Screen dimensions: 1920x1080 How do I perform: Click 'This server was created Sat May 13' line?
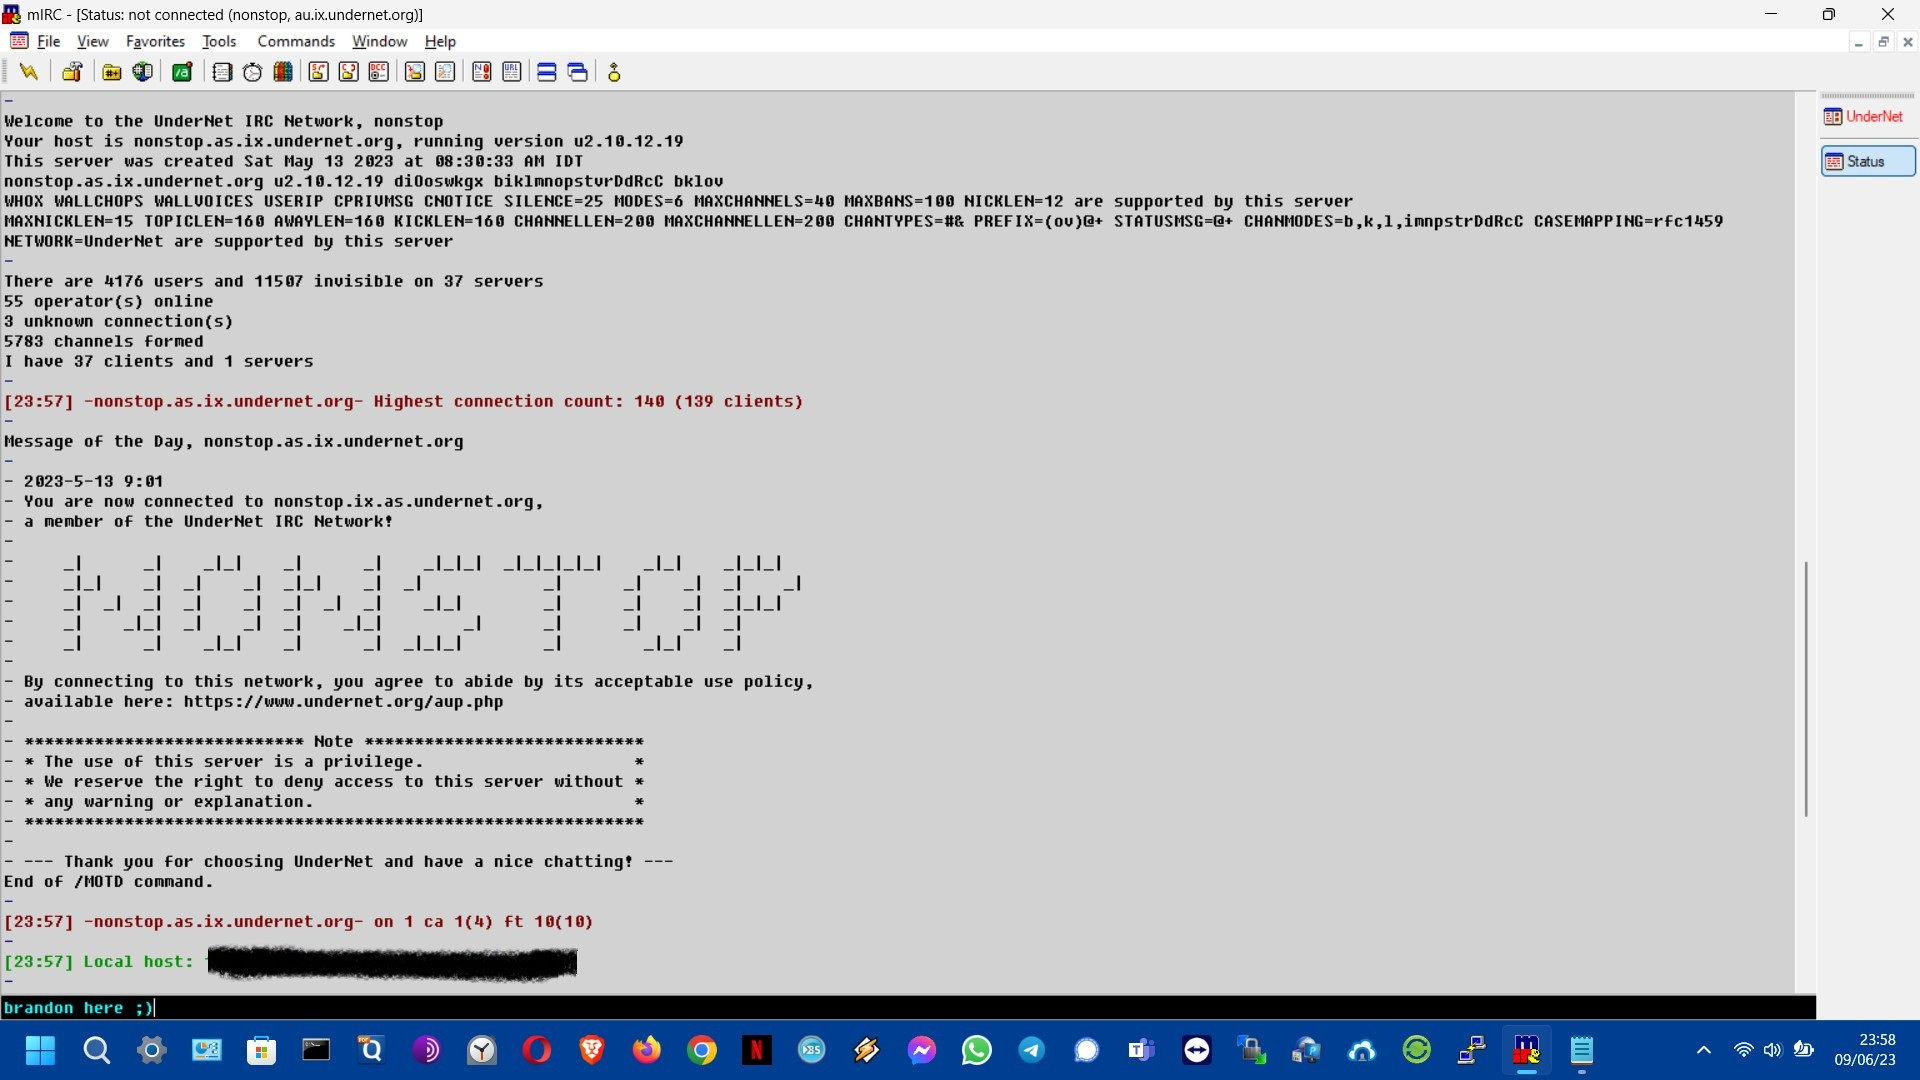(293, 162)
